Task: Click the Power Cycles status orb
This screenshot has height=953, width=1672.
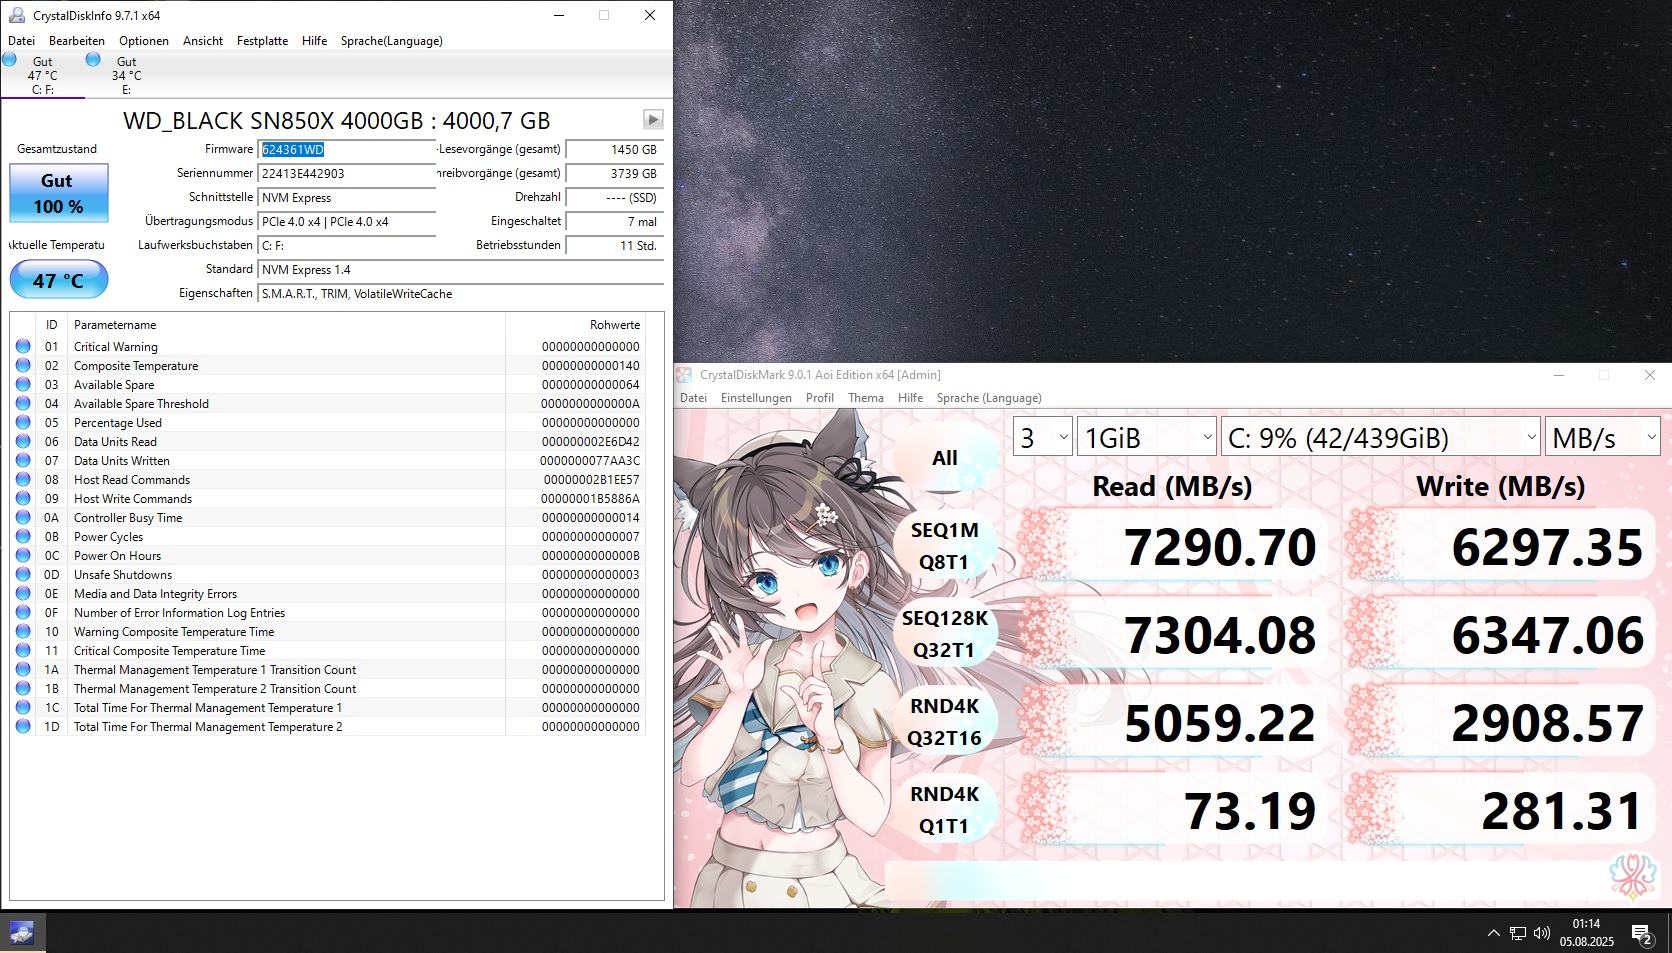Action: click(23, 536)
